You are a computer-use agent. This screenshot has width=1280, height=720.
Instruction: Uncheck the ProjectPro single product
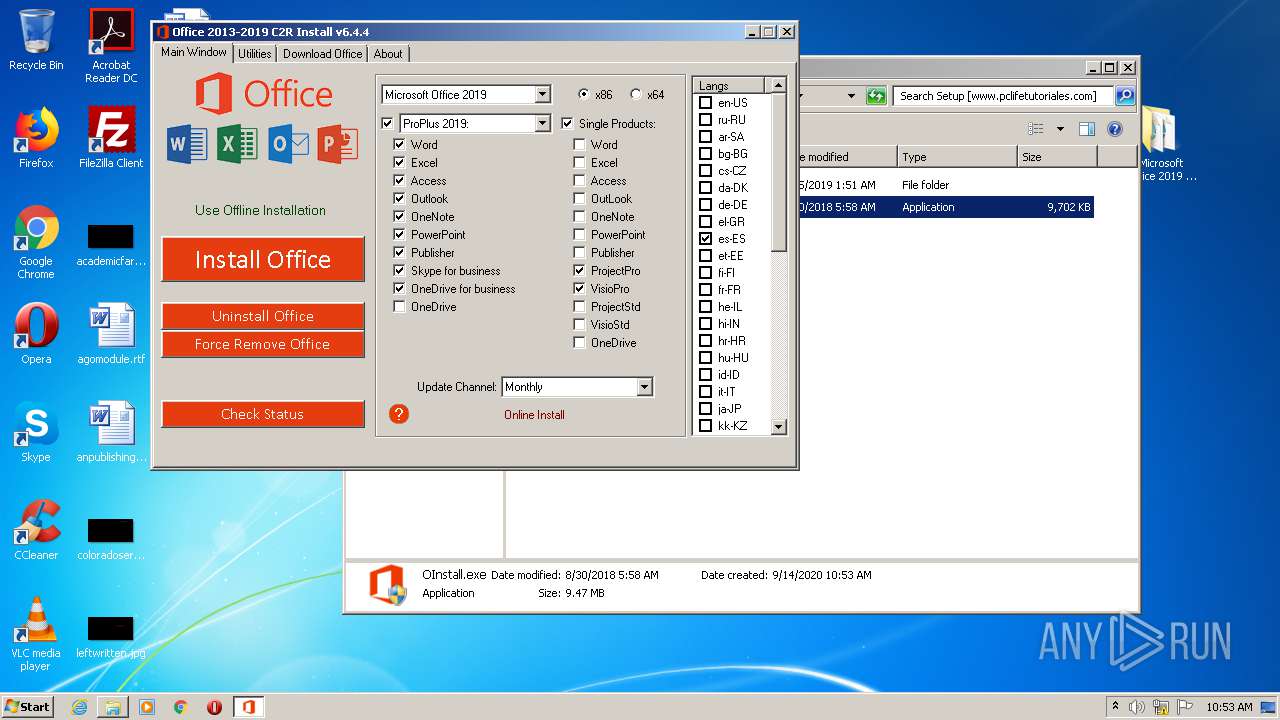579,271
